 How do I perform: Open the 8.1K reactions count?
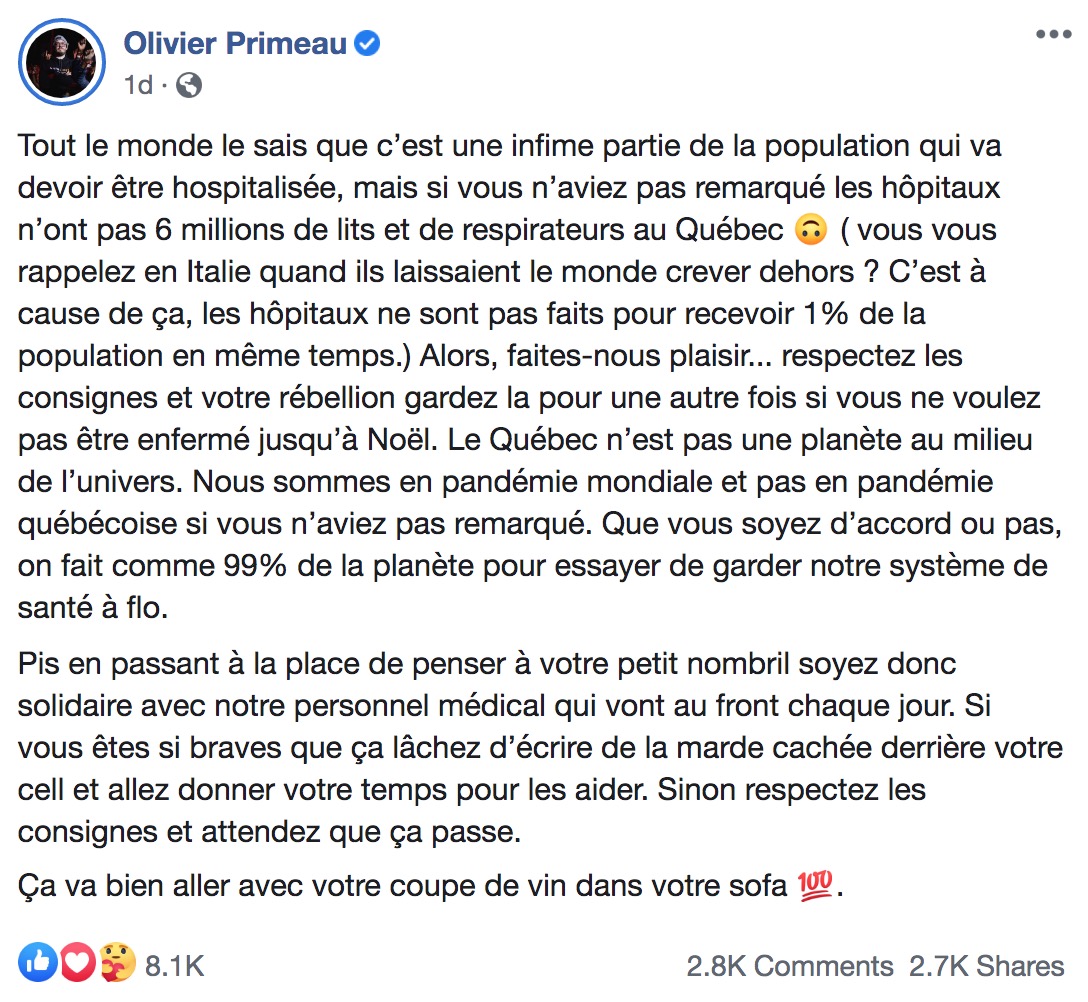coord(174,966)
